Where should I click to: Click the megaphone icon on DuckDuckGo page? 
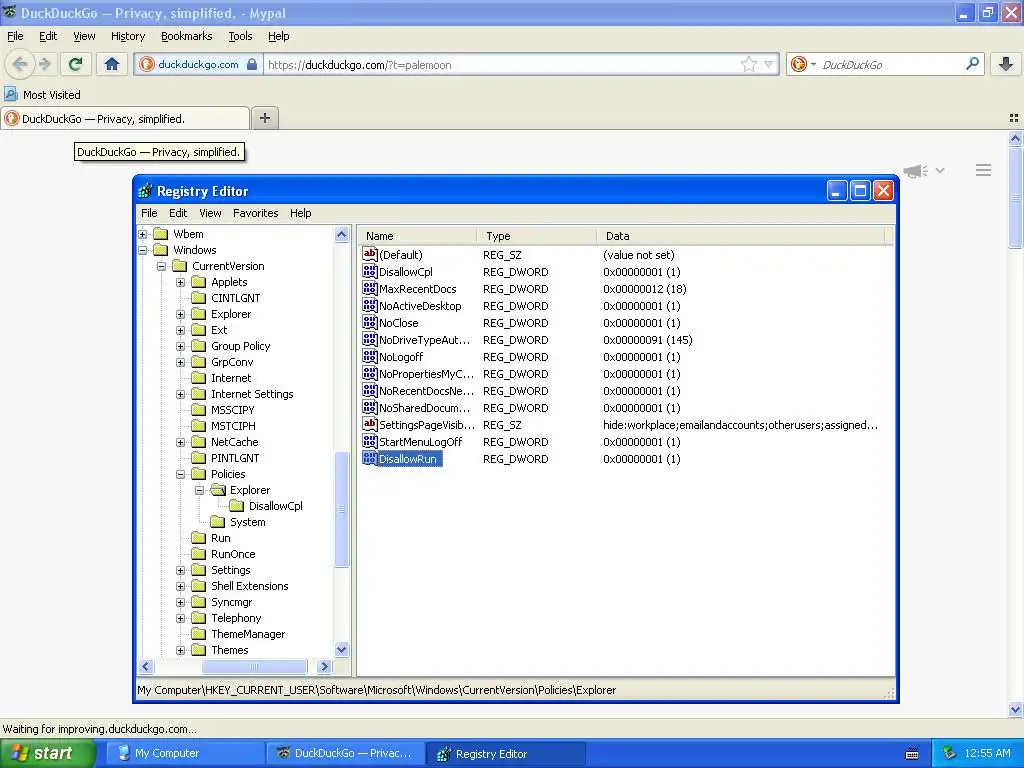point(916,171)
